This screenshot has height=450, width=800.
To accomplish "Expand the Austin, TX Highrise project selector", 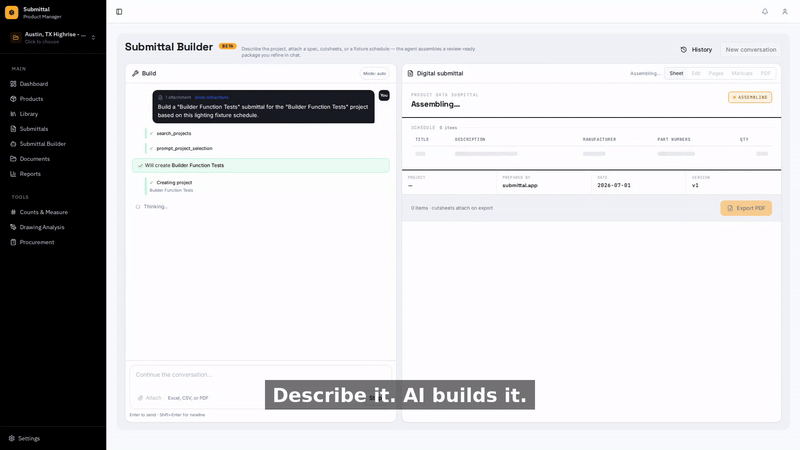I will tap(53, 37).
